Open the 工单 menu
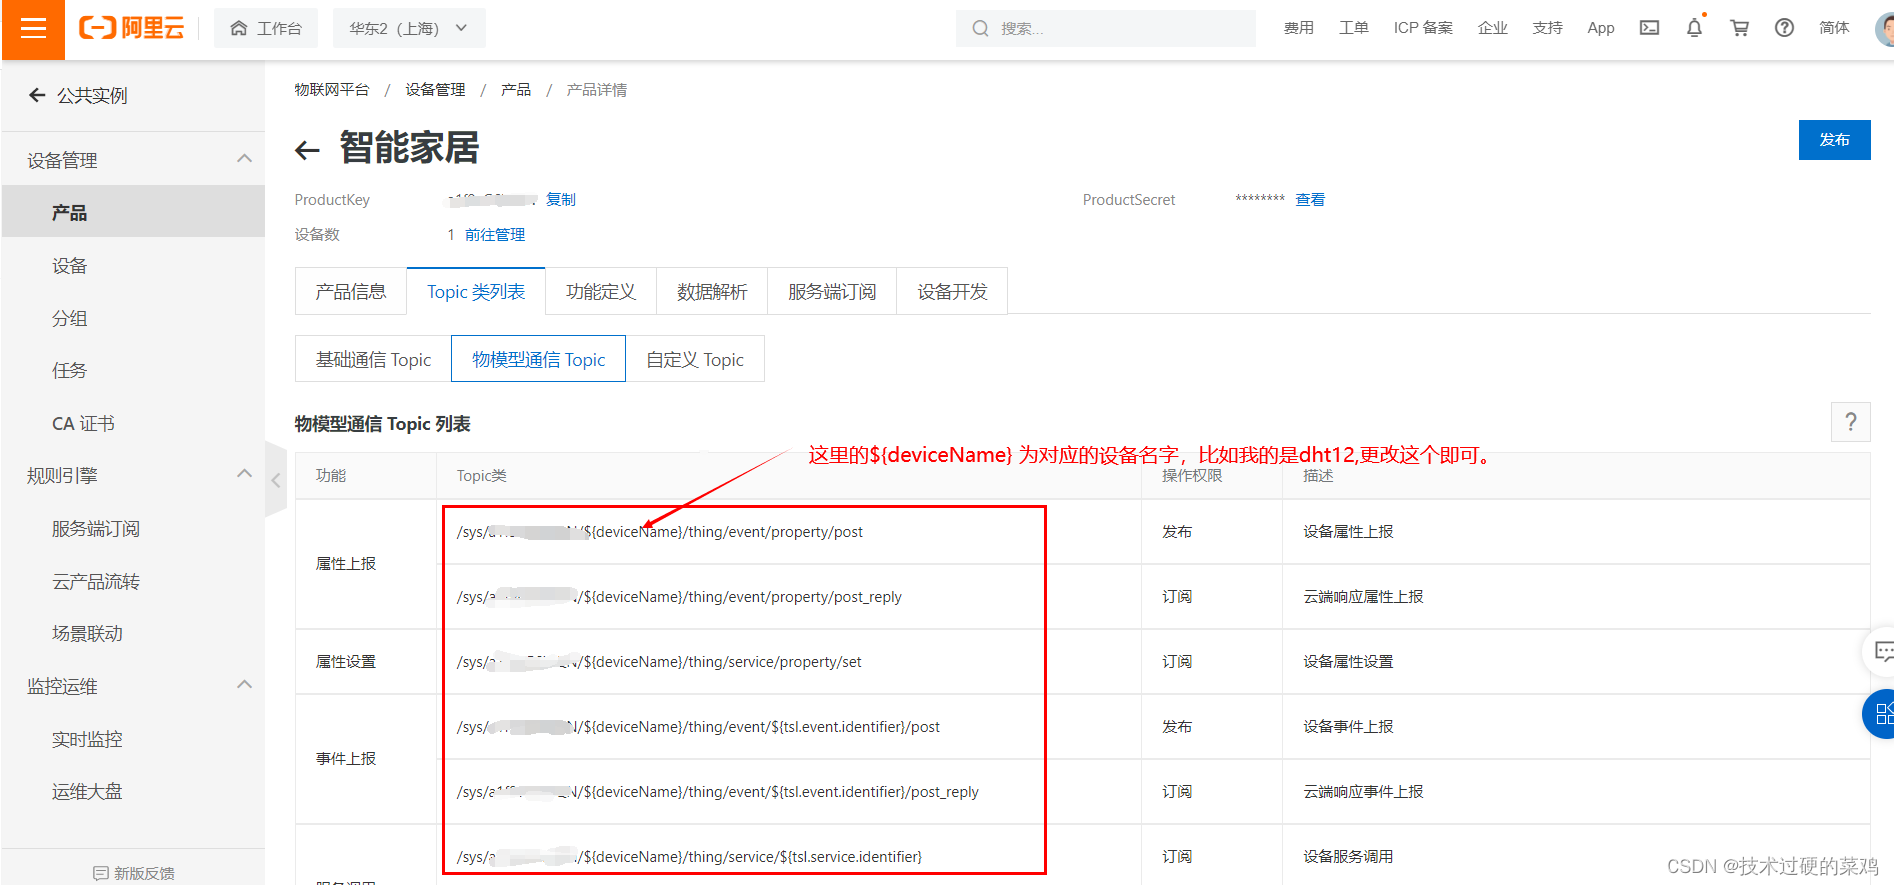The height and width of the screenshot is (885, 1894). click(1354, 28)
